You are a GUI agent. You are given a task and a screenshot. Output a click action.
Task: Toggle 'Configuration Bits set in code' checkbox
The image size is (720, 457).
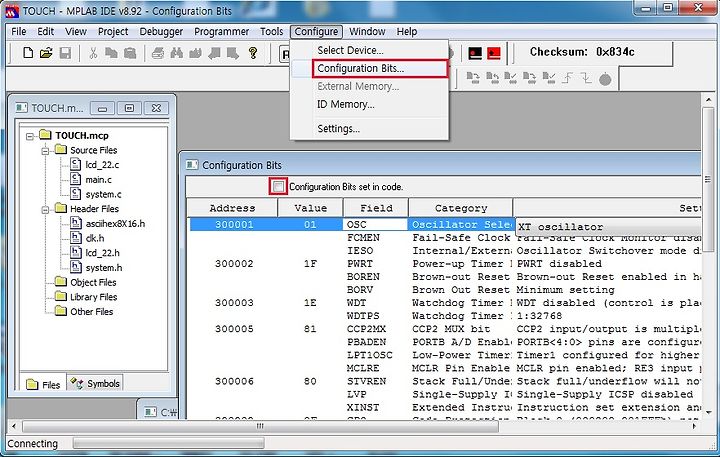(278, 186)
